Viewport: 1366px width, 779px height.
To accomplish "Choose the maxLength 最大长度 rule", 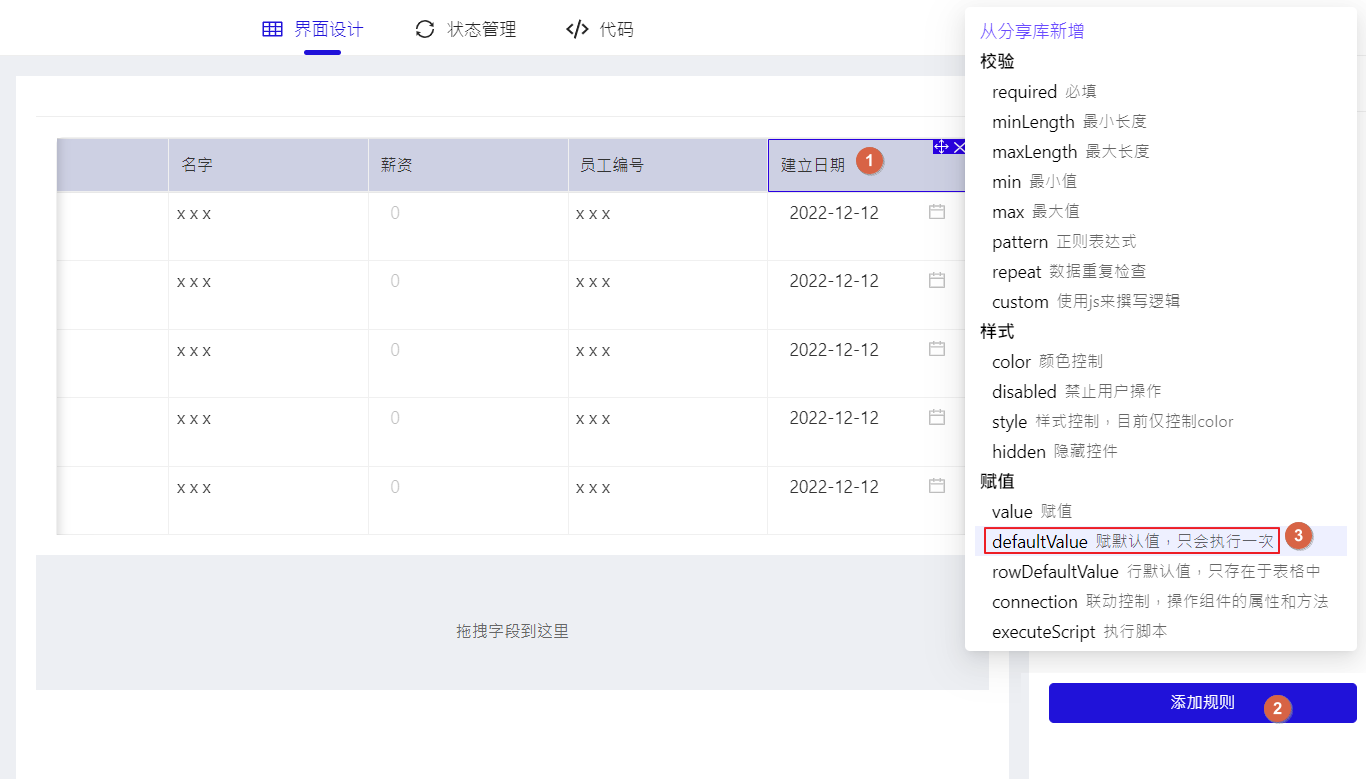I will click(x=1160, y=152).
